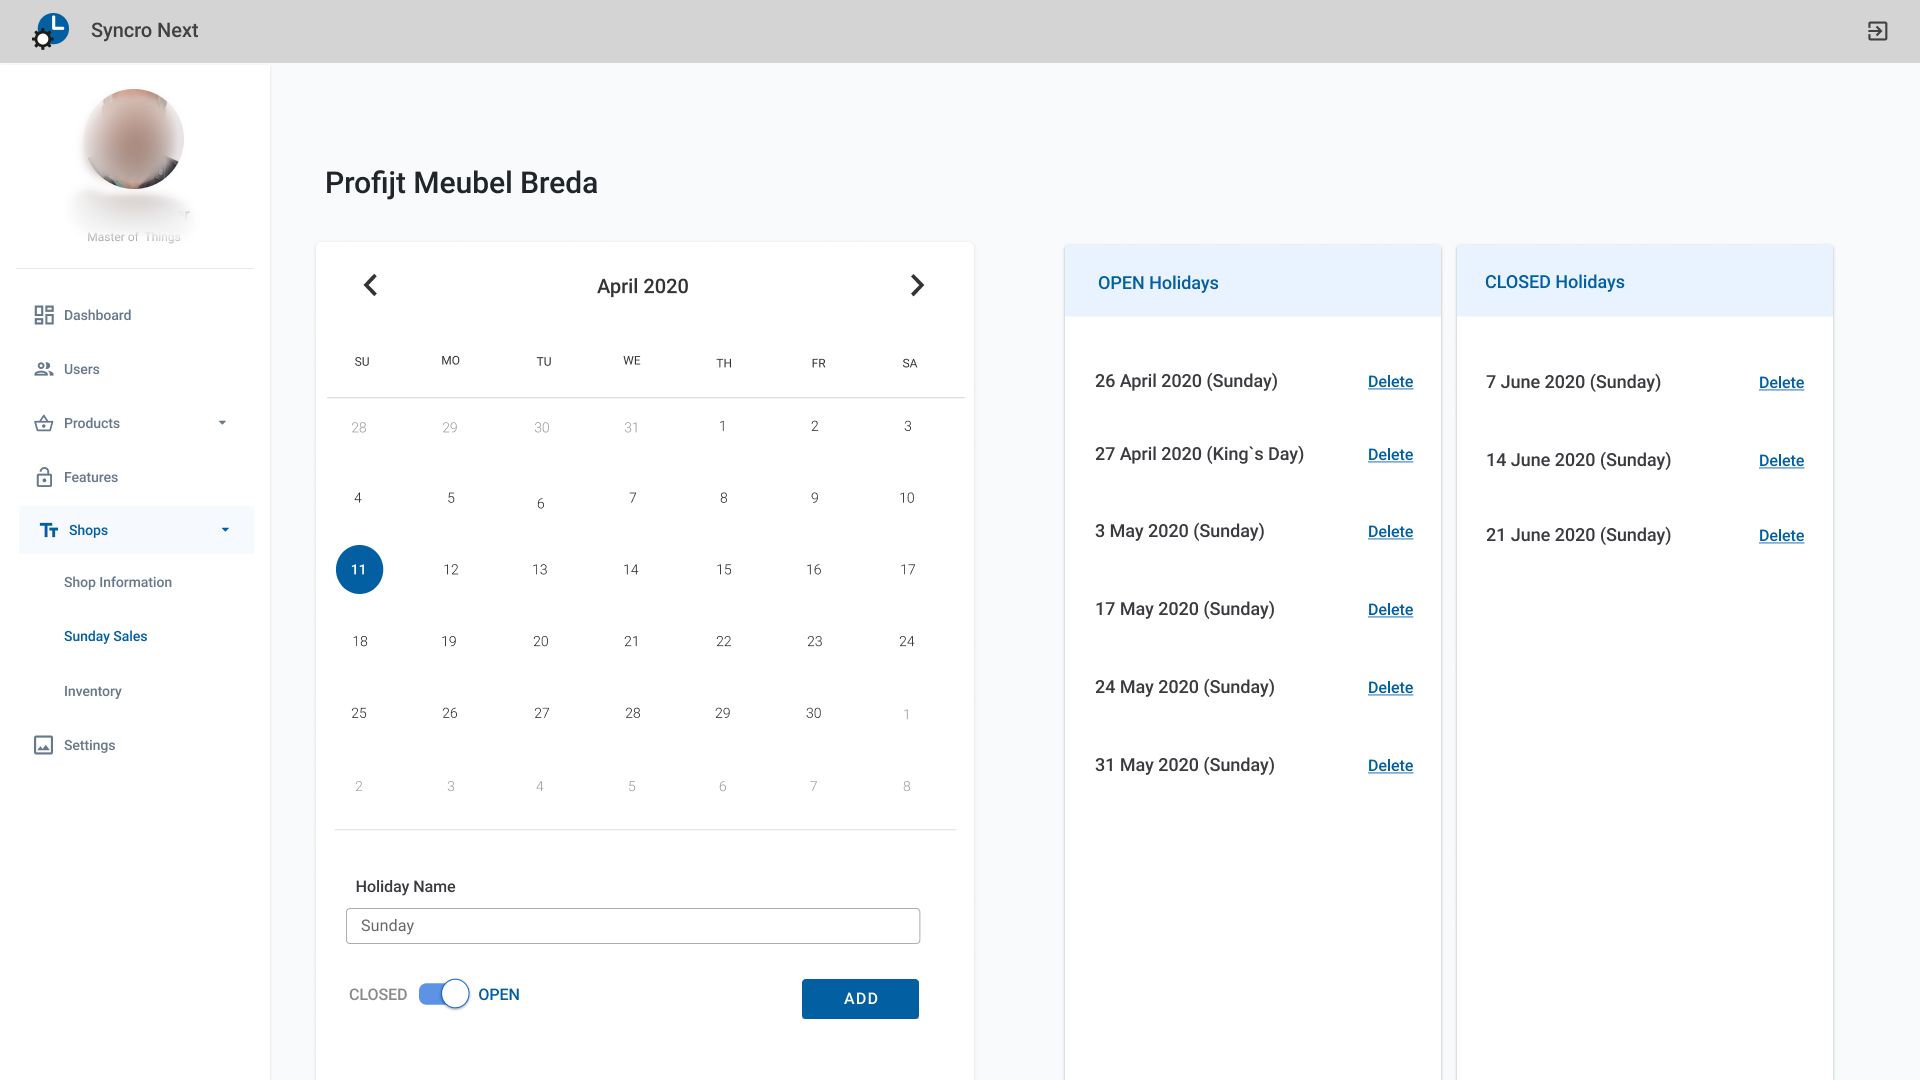Click the Features lock icon

point(44,477)
